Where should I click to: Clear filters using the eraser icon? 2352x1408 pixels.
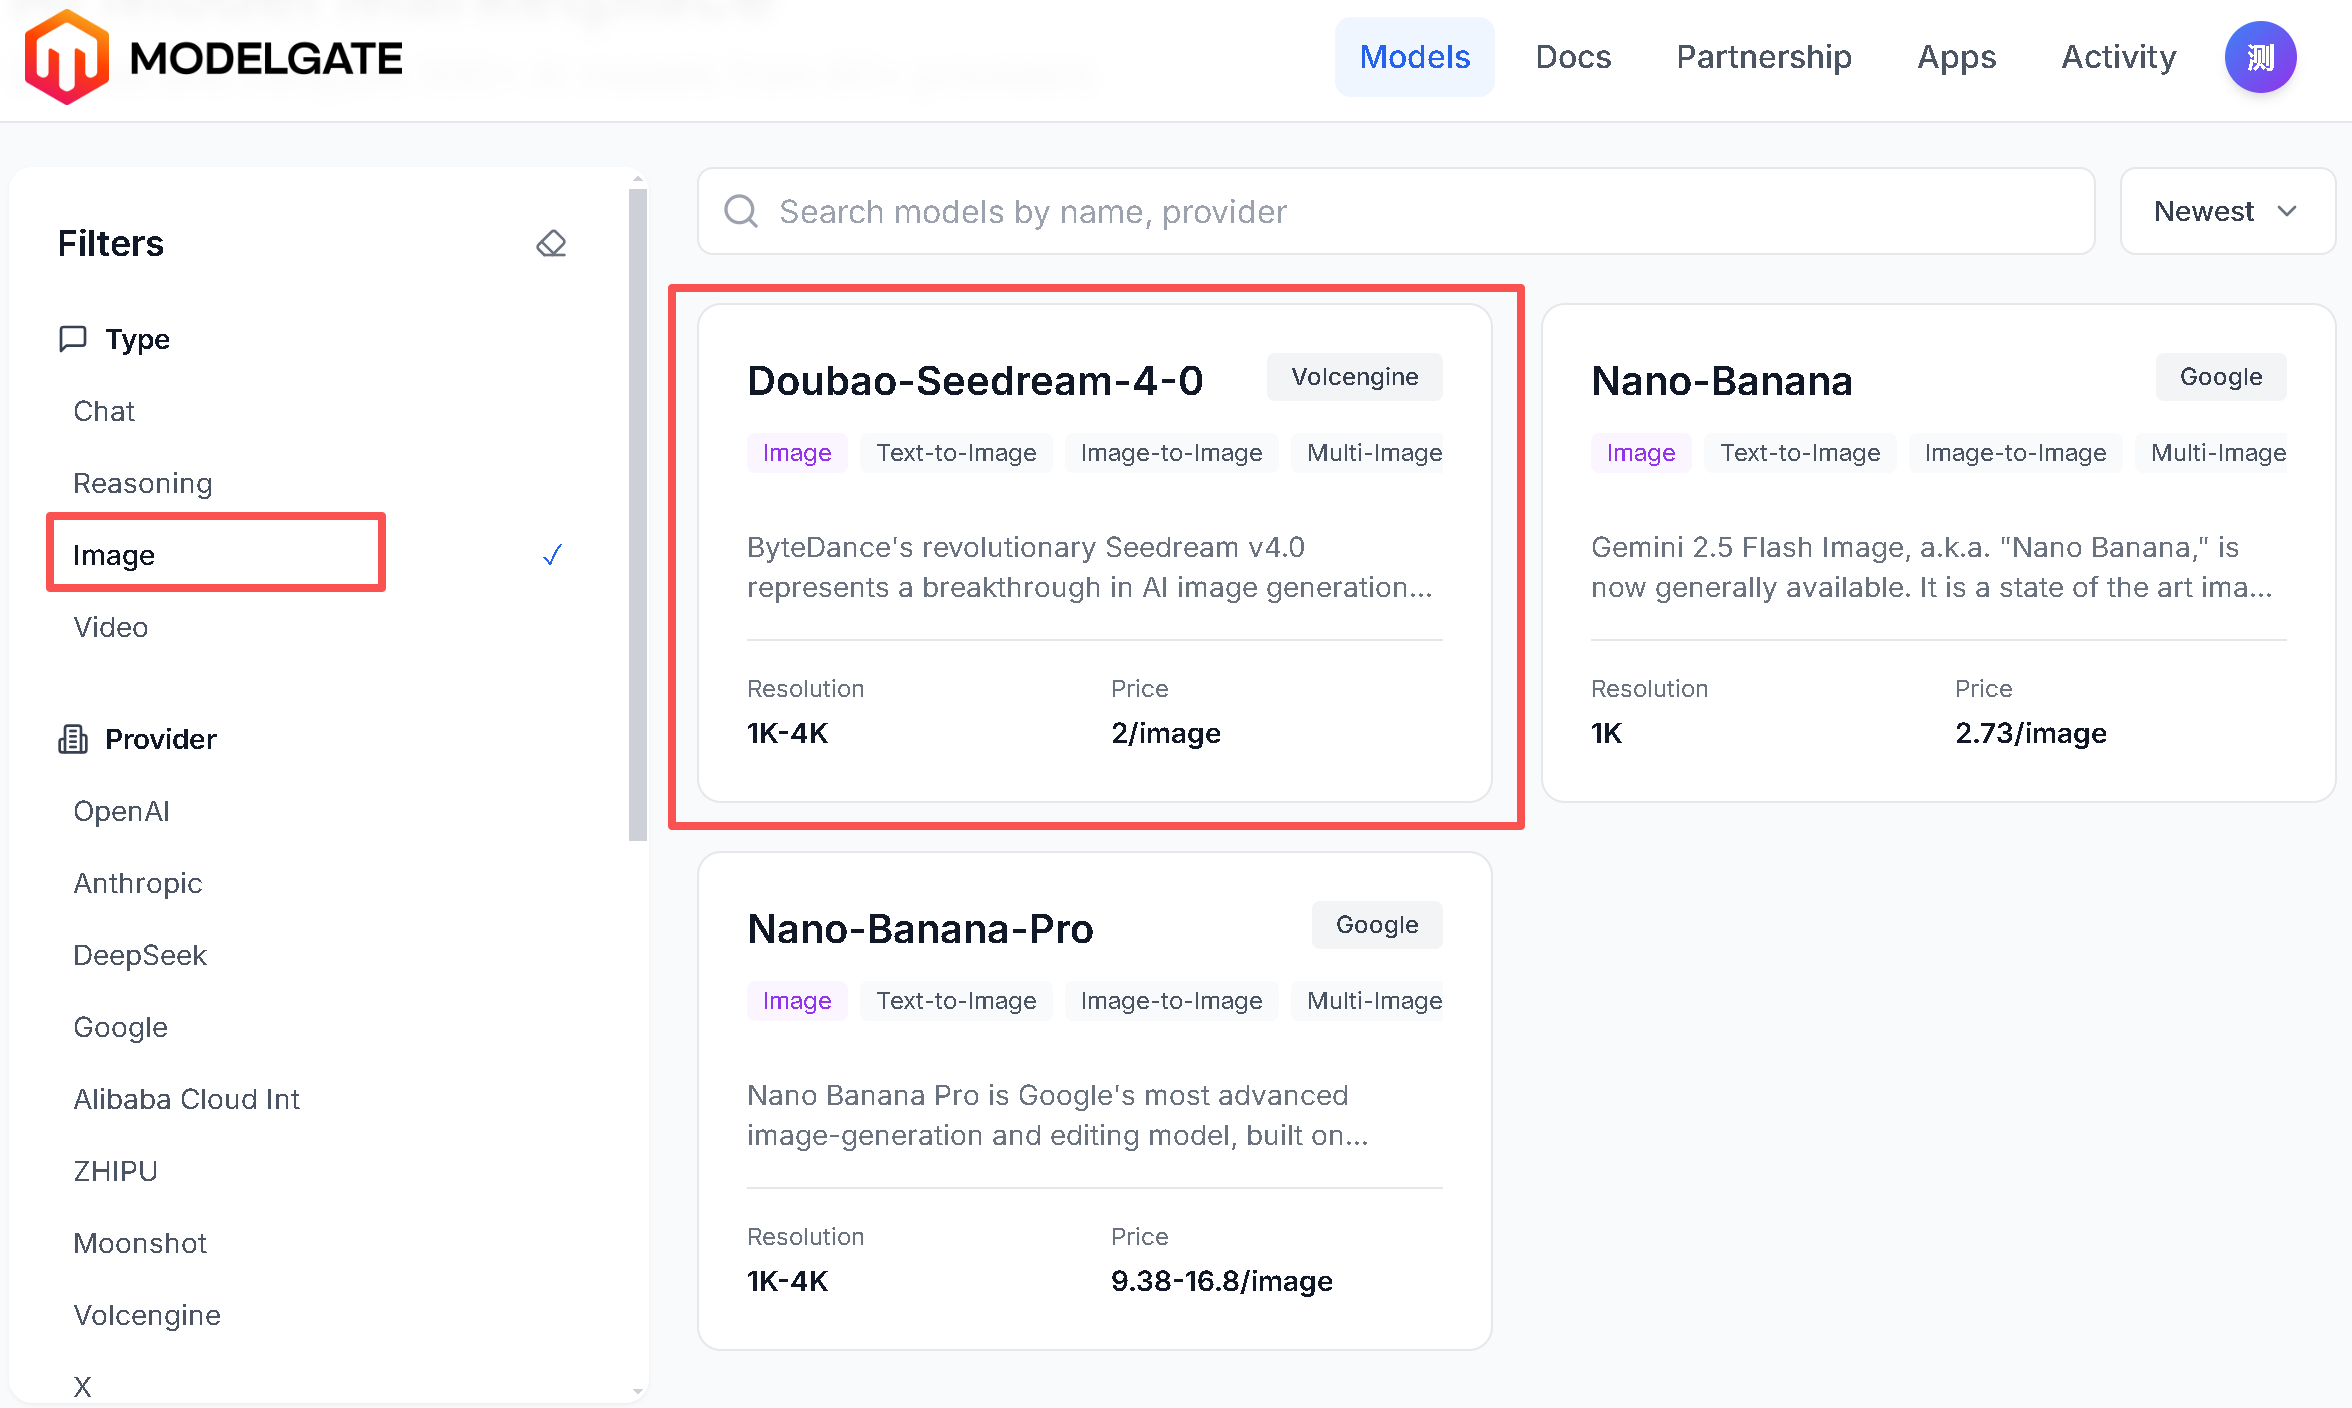point(551,243)
